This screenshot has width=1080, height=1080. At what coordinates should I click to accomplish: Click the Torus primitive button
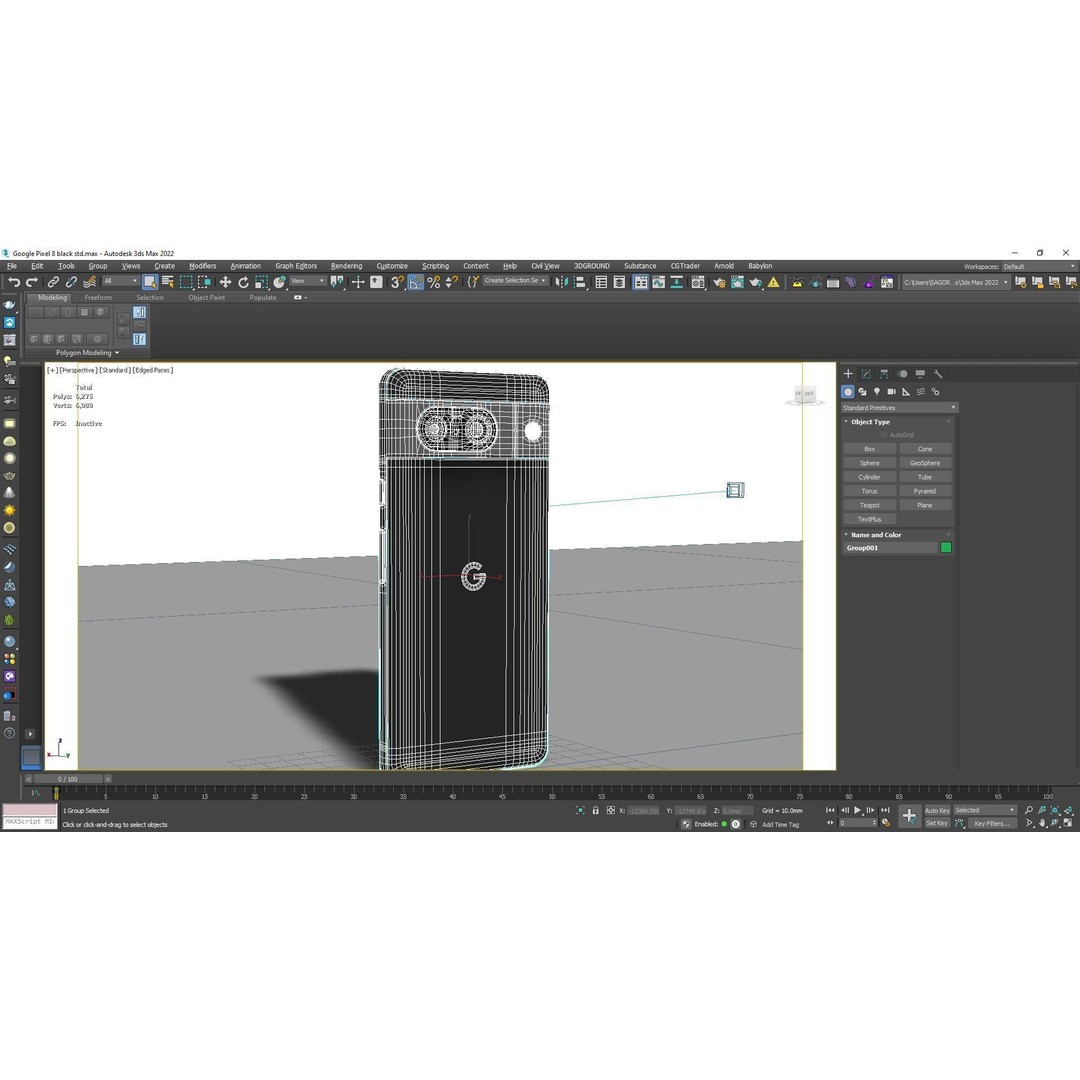869,491
